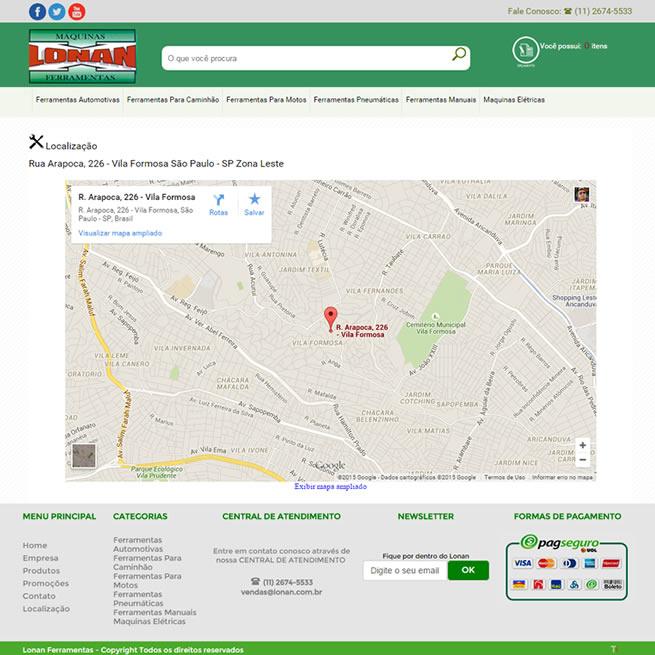The image size is (655, 655).
Task: Zoom out the map with minus button
Action: pos(583,460)
